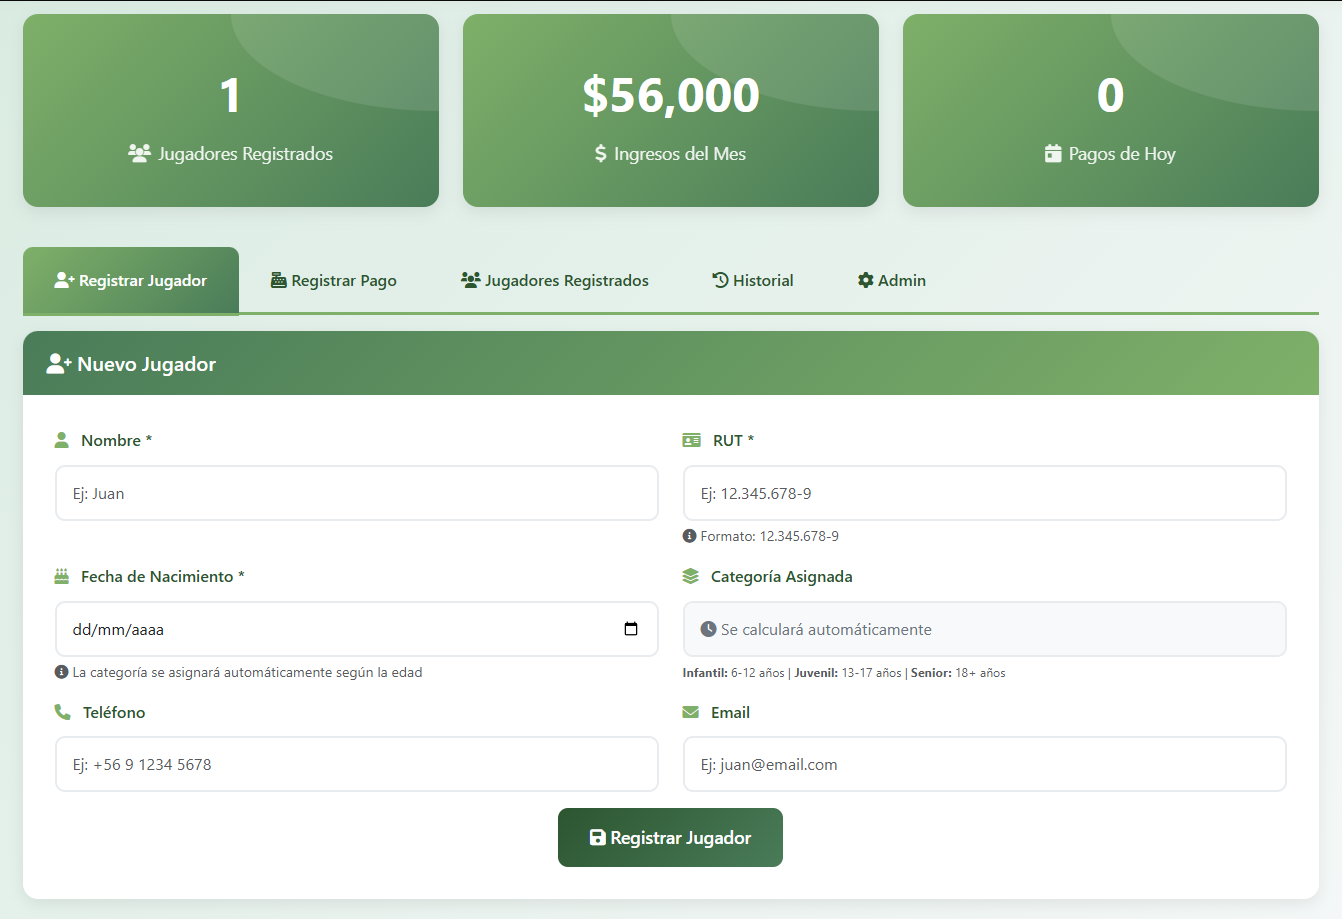Click the envelope icon beside Email label

(x=691, y=712)
